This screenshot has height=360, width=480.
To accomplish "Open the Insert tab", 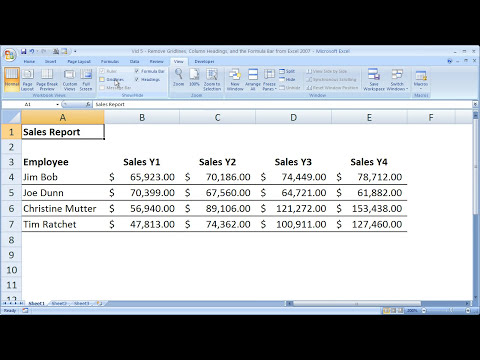I will [x=51, y=62].
